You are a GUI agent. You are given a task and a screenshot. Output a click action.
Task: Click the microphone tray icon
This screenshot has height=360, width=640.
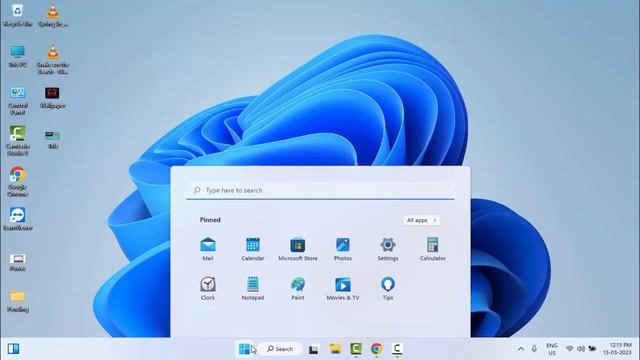coord(534,349)
